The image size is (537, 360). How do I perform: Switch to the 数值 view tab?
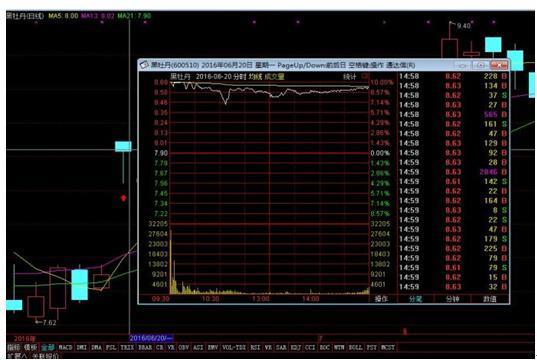(x=489, y=299)
